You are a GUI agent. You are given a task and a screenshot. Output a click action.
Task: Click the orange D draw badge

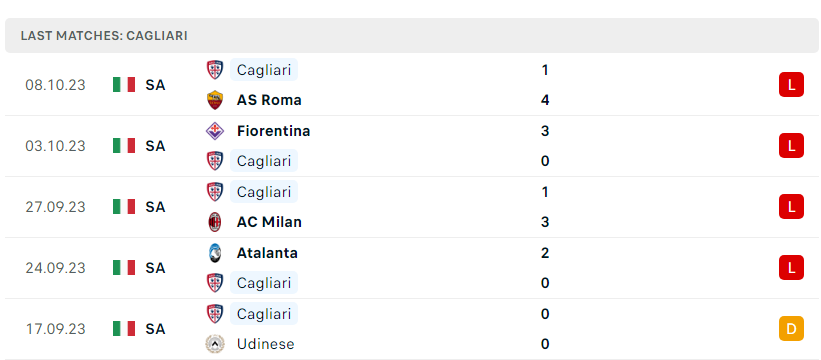tap(791, 329)
